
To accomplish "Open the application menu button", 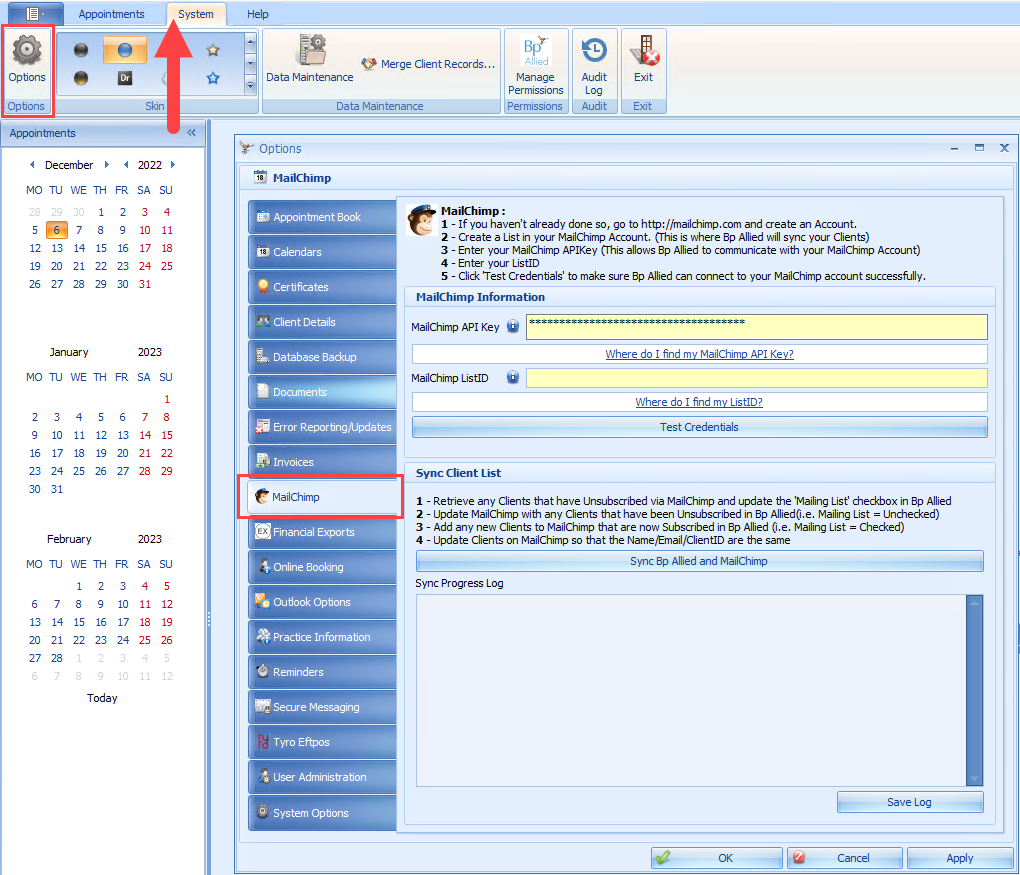I will pos(36,14).
